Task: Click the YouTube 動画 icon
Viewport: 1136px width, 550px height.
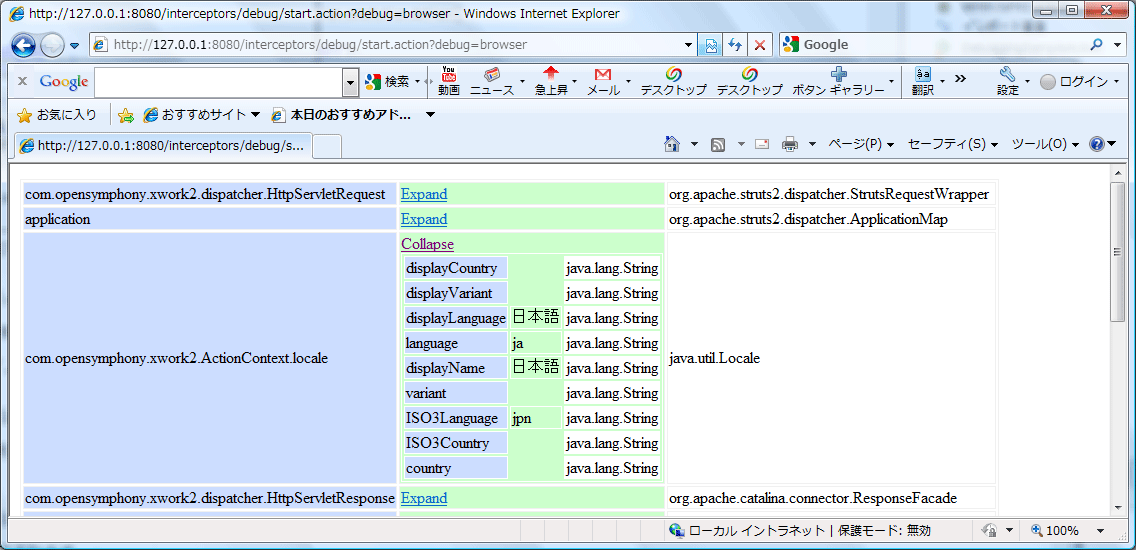Action: pos(449,81)
